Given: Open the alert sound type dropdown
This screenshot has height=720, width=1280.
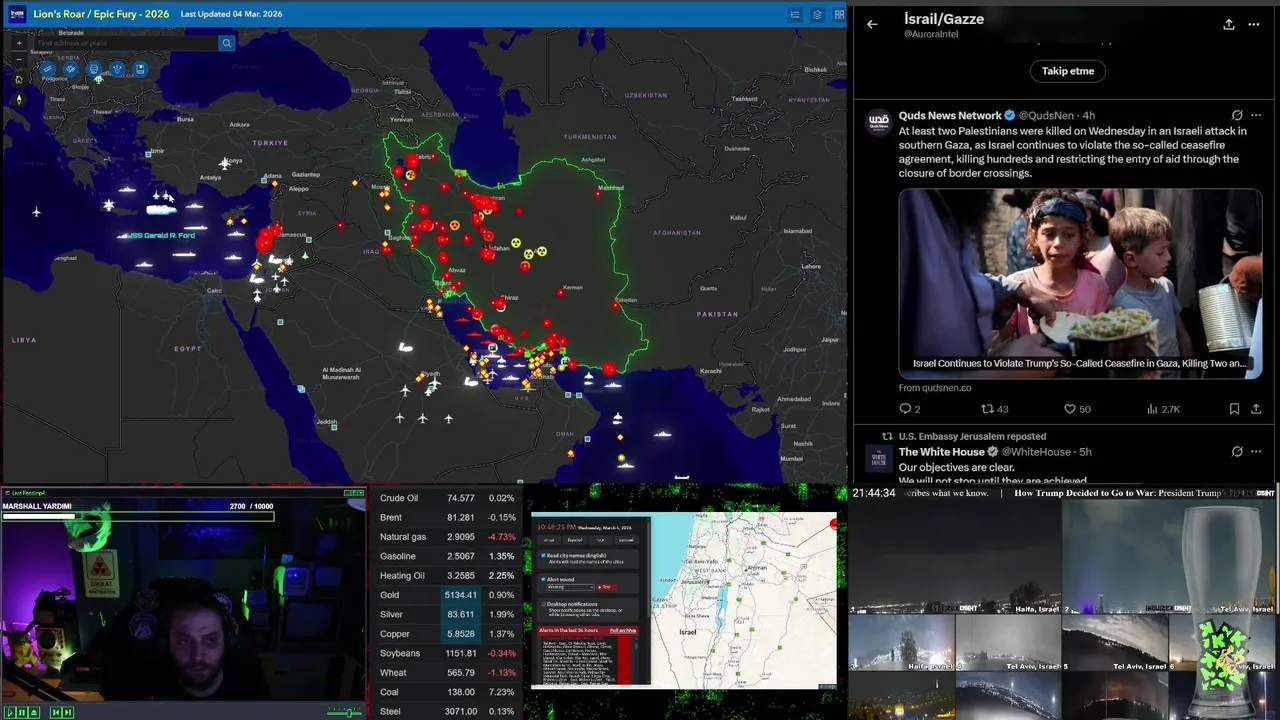Looking at the screenshot, I should coord(570,587).
